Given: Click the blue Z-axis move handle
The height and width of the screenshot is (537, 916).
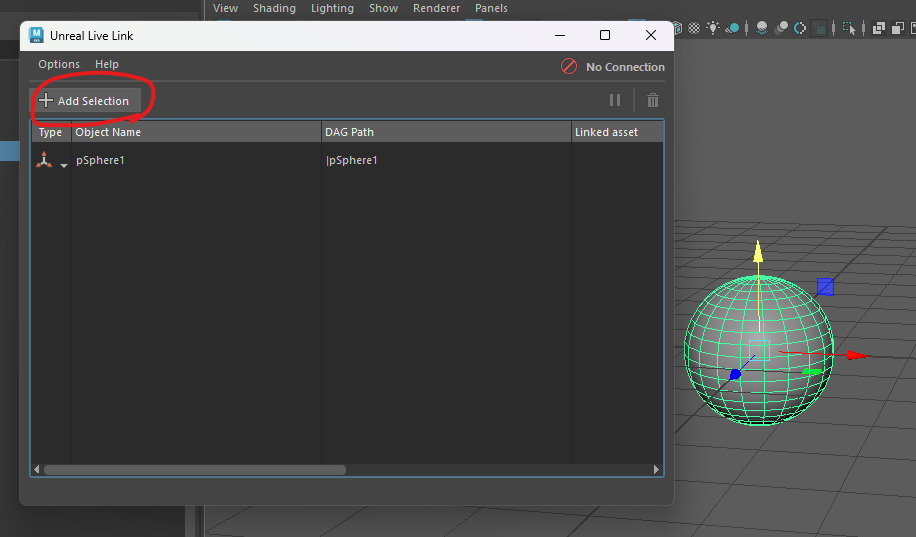Looking at the screenshot, I should point(735,374).
